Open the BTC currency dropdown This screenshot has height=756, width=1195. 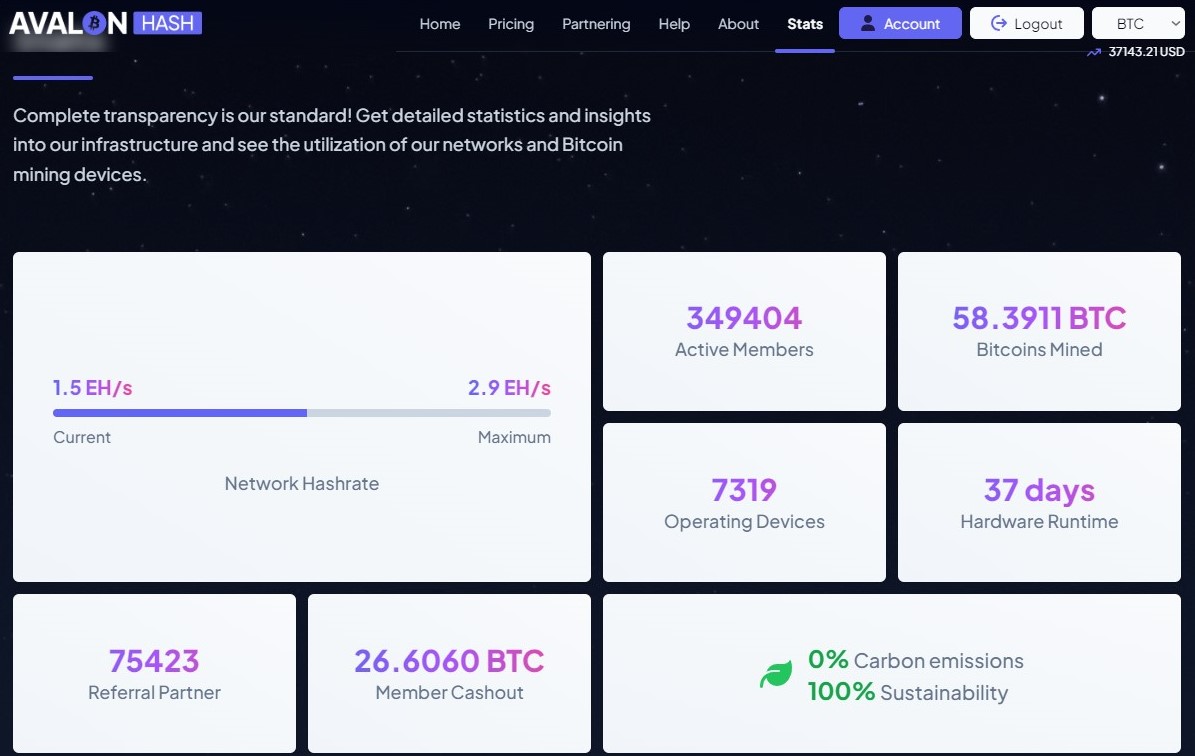[x=1138, y=24]
